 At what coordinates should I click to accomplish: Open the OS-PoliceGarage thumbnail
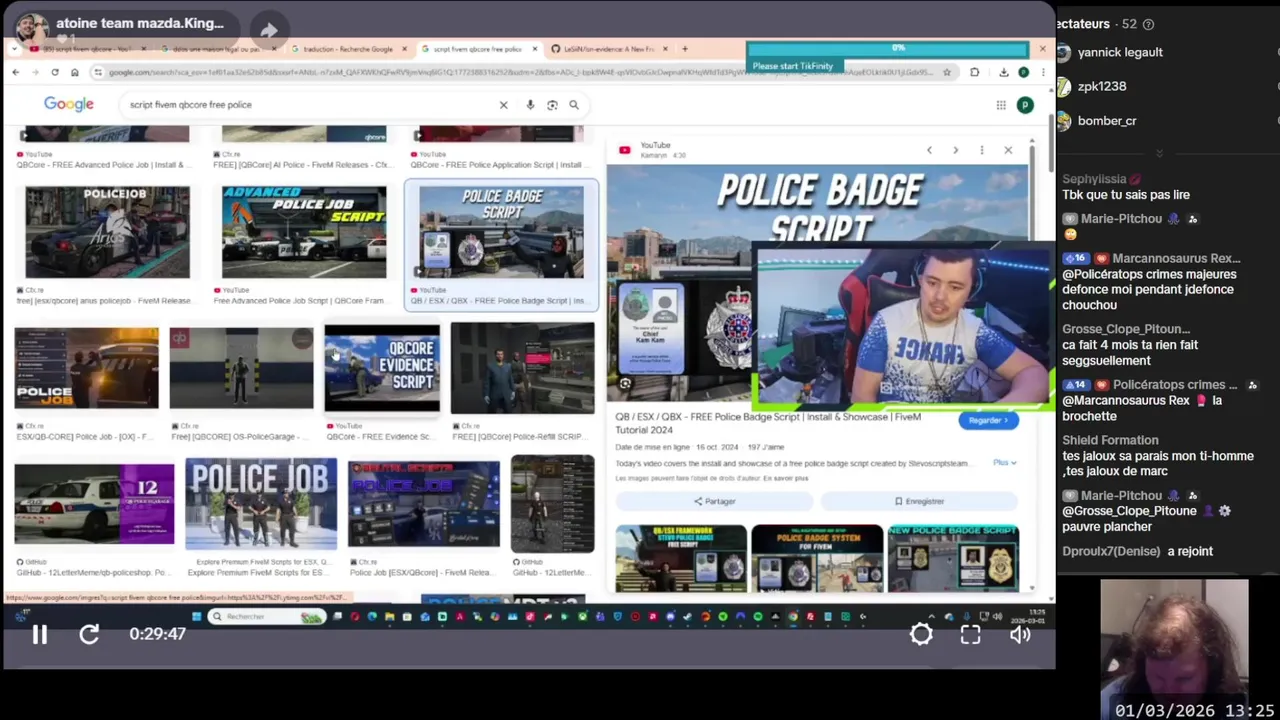tap(241, 368)
